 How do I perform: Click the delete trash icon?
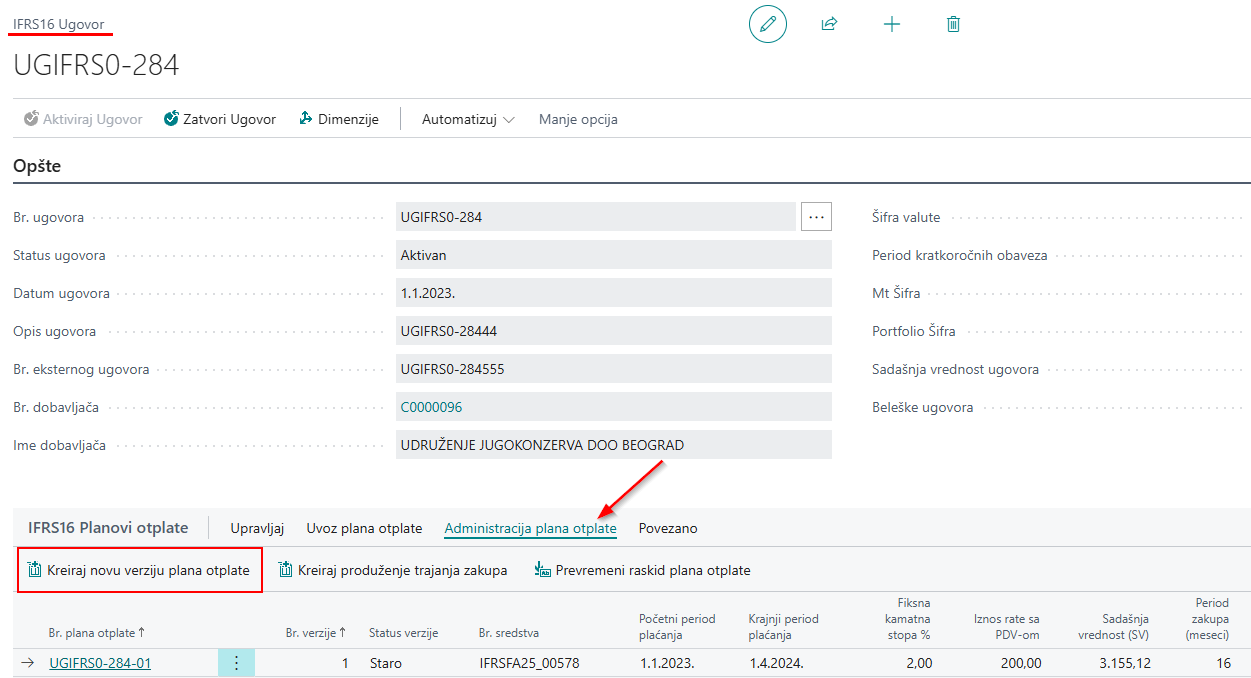pos(953,24)
